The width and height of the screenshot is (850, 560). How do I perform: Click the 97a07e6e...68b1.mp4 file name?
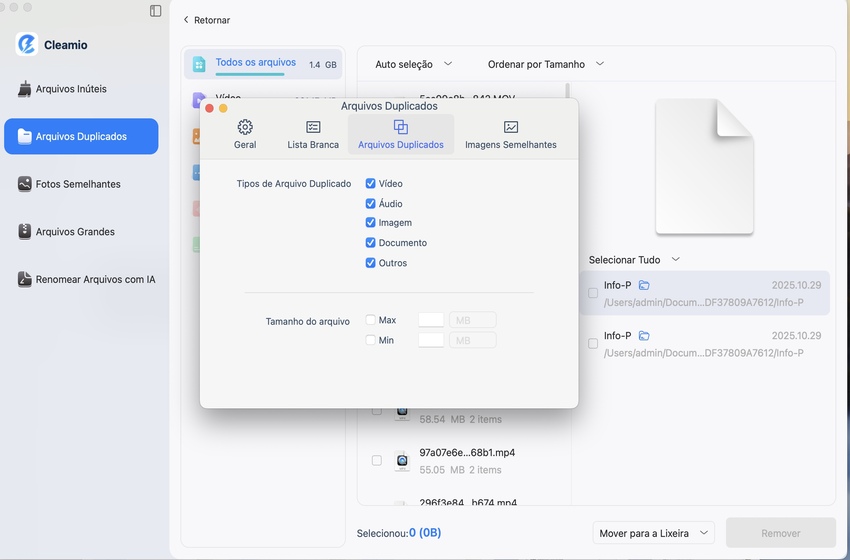pyautogui.click(x=467, y=453)
